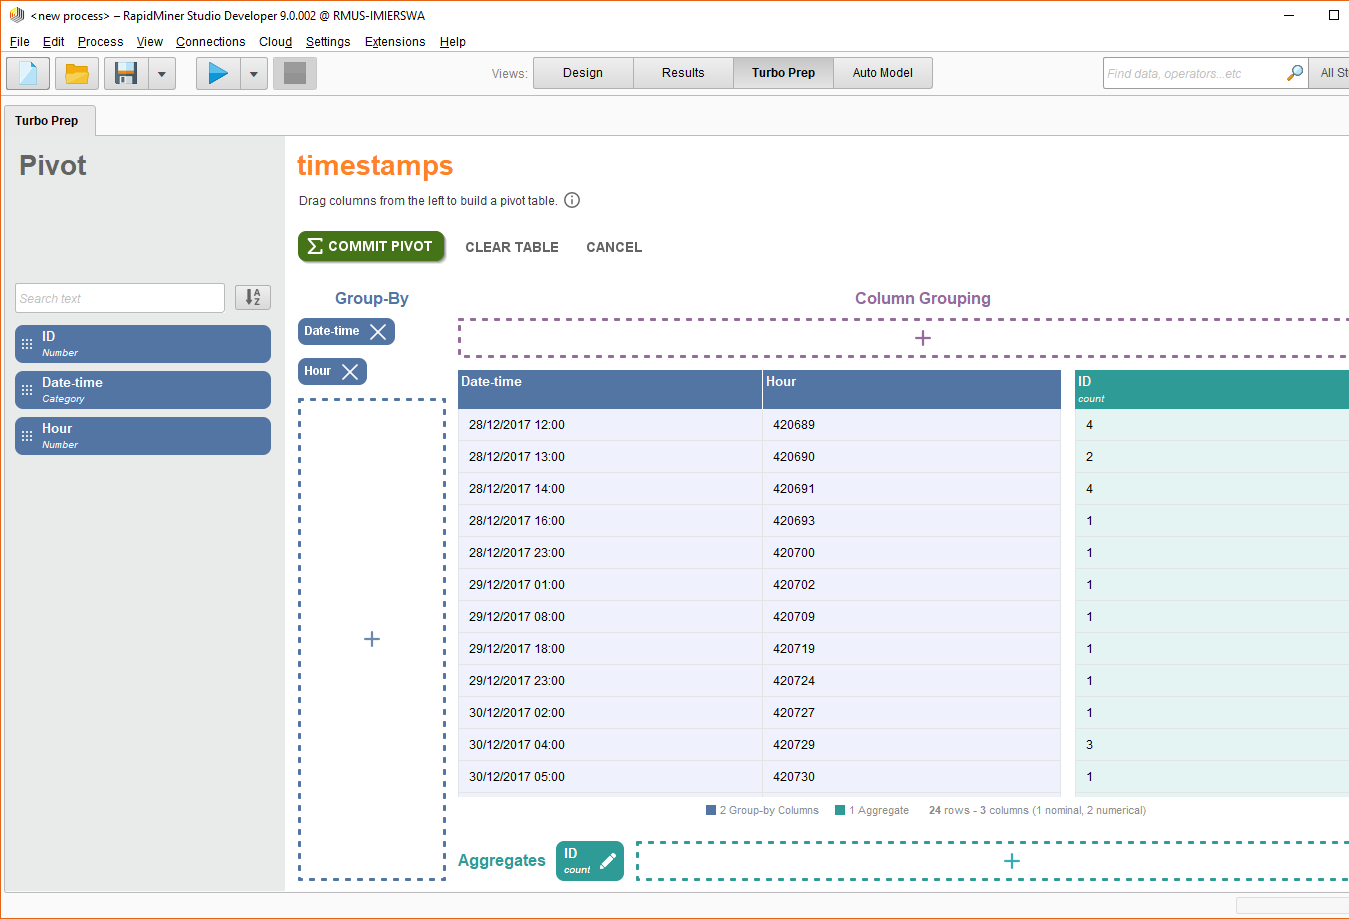Select the Hour Number column chip
This screenshot has width=1349, height=919.
(143, 436)
